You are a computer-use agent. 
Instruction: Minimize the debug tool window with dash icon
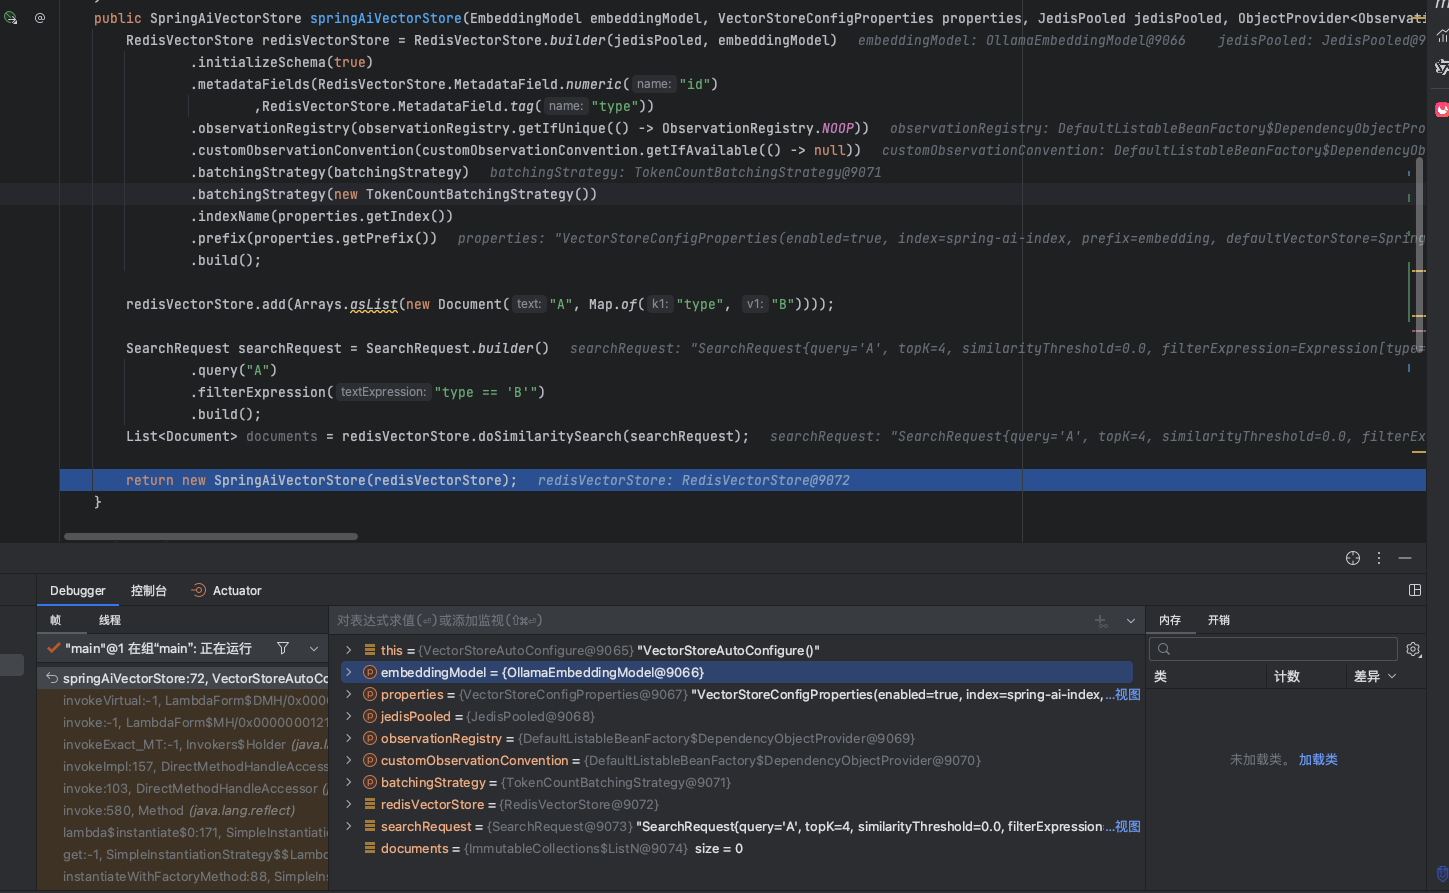1405,558
